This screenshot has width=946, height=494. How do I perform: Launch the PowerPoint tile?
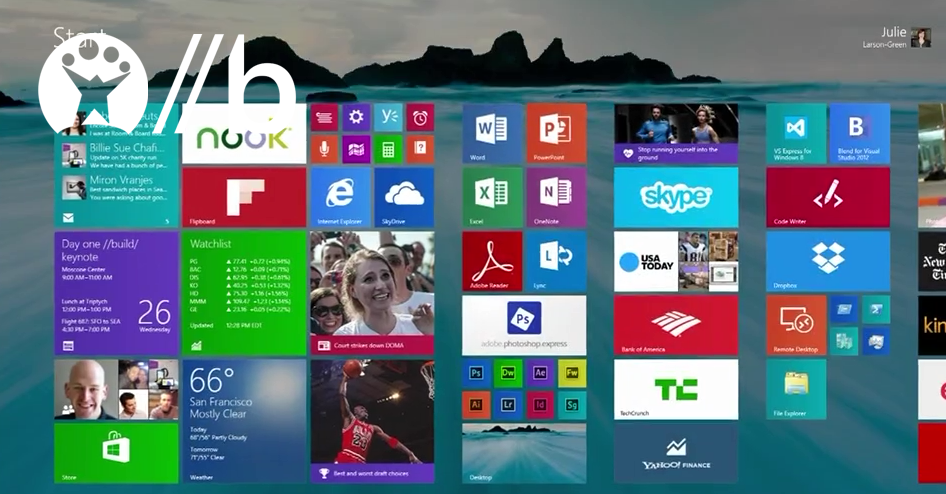(x=556, y=133)
